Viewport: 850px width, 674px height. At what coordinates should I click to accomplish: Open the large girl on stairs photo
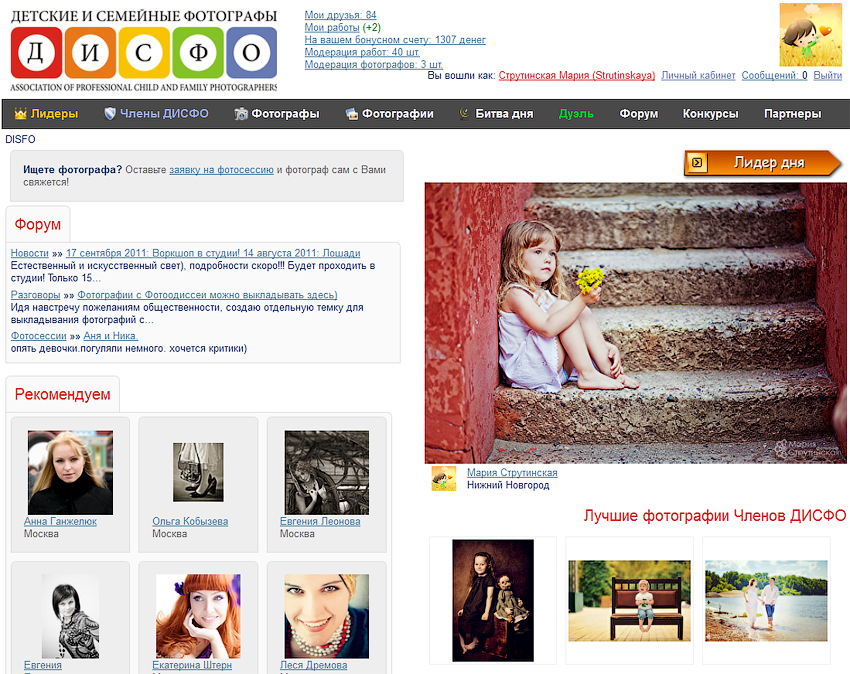pyautogui.click(x=635, y=322)
